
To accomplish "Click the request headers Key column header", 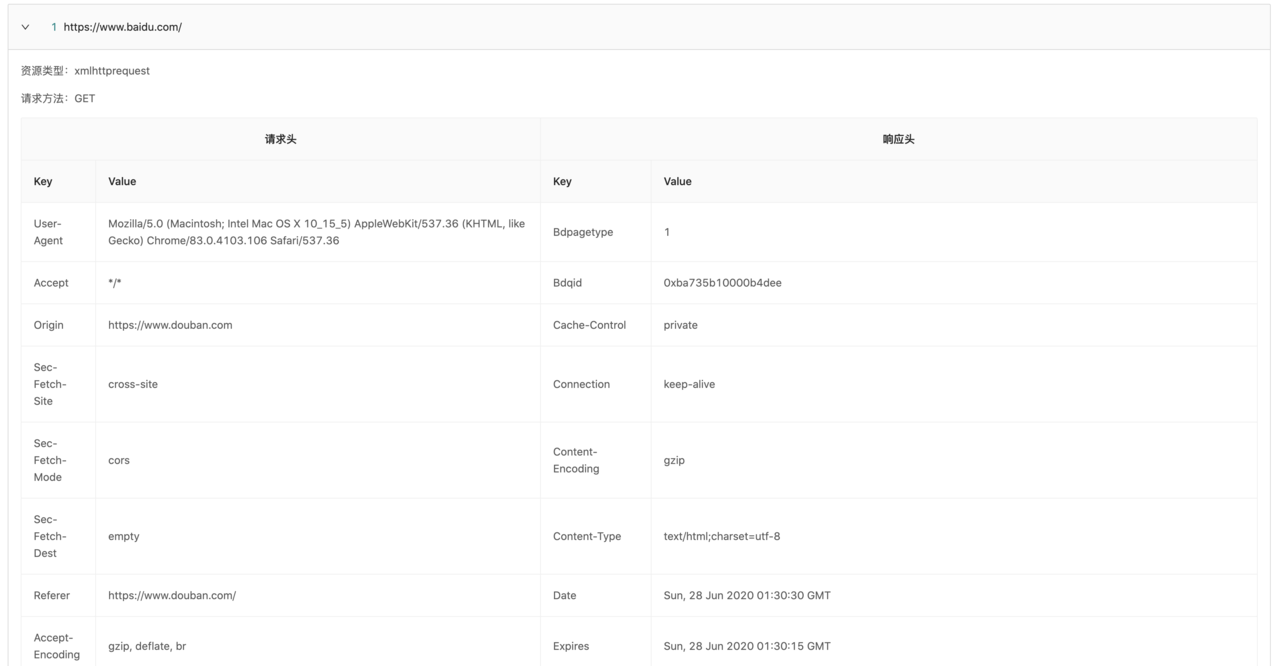I will 59,181.
